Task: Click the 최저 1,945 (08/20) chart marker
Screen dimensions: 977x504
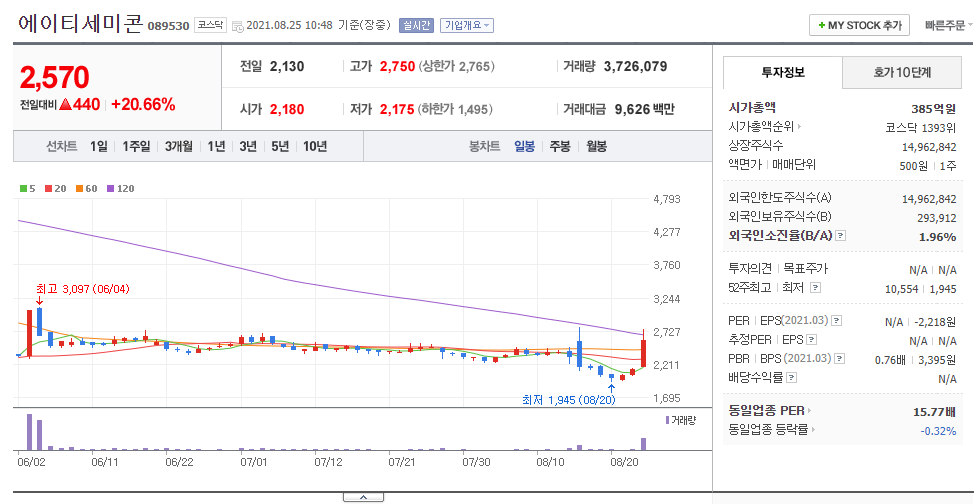Action: click(x=568, y=400)
